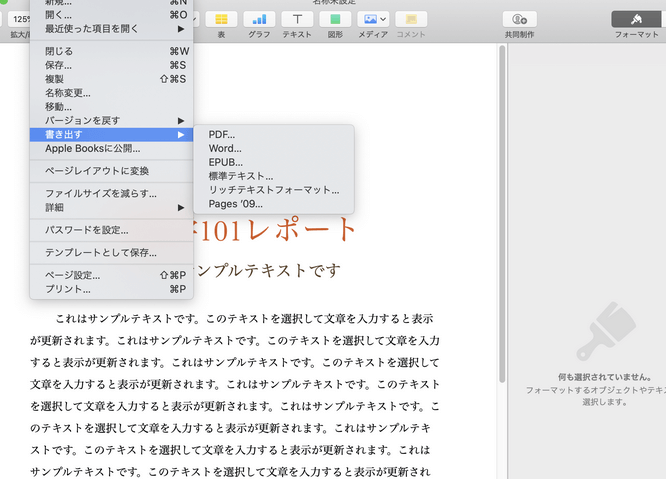Choose プリント... from the File menu
This screenshot has width=666, height=479.
click(68, 289)
